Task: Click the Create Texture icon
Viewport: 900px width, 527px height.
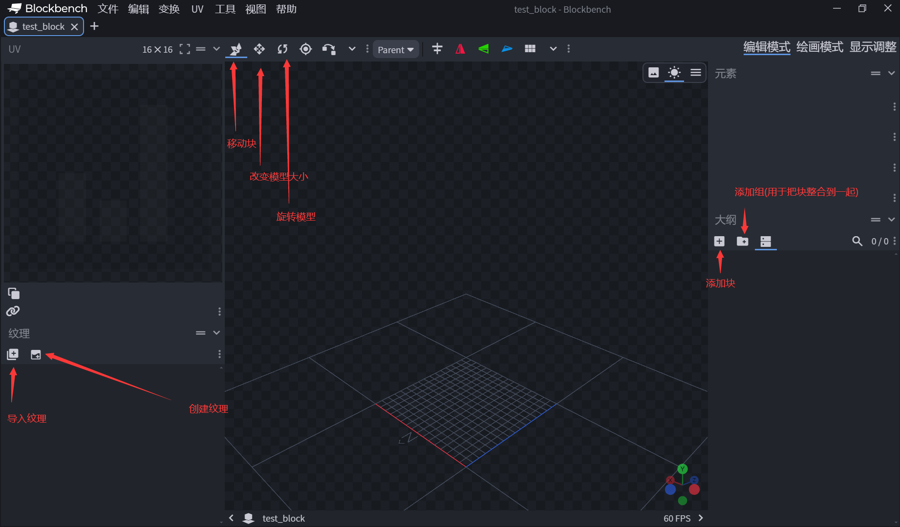Action: [36, 354]
